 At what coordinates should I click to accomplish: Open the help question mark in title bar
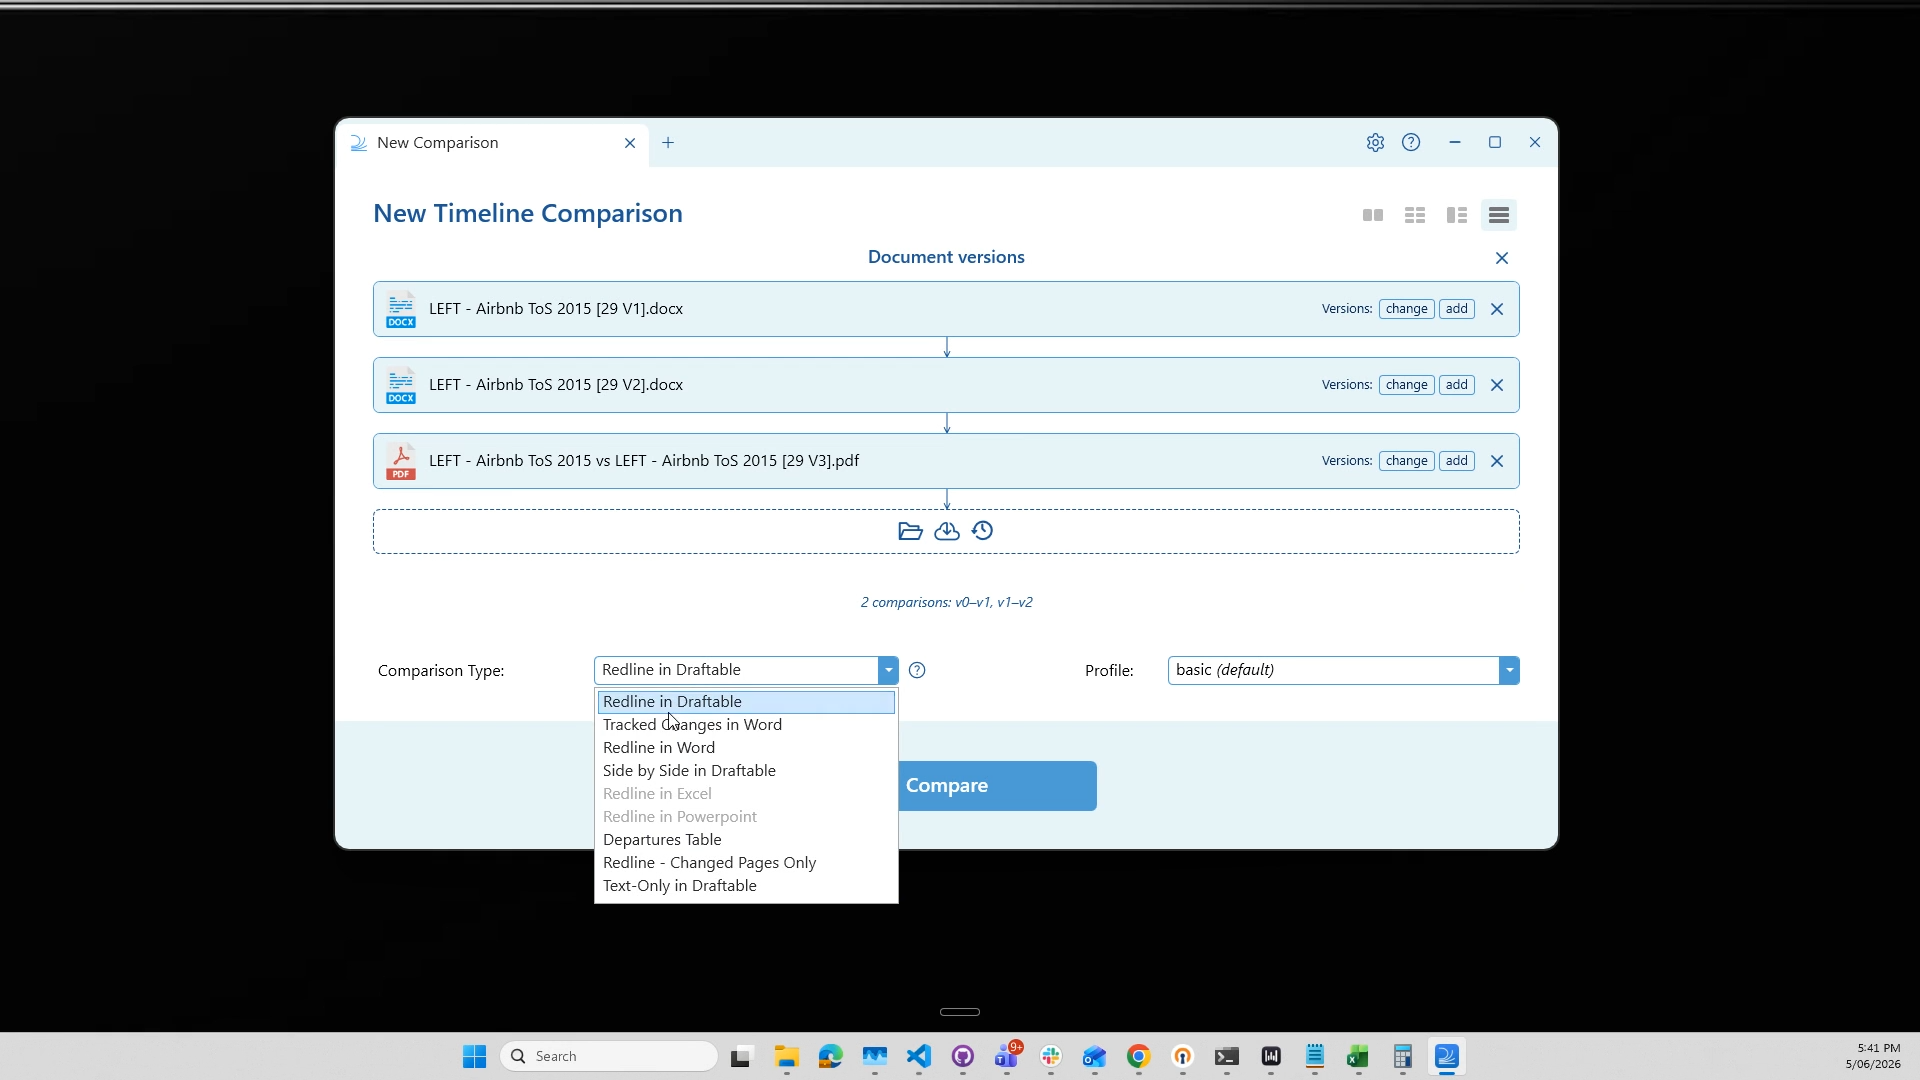pos(1411,143)
